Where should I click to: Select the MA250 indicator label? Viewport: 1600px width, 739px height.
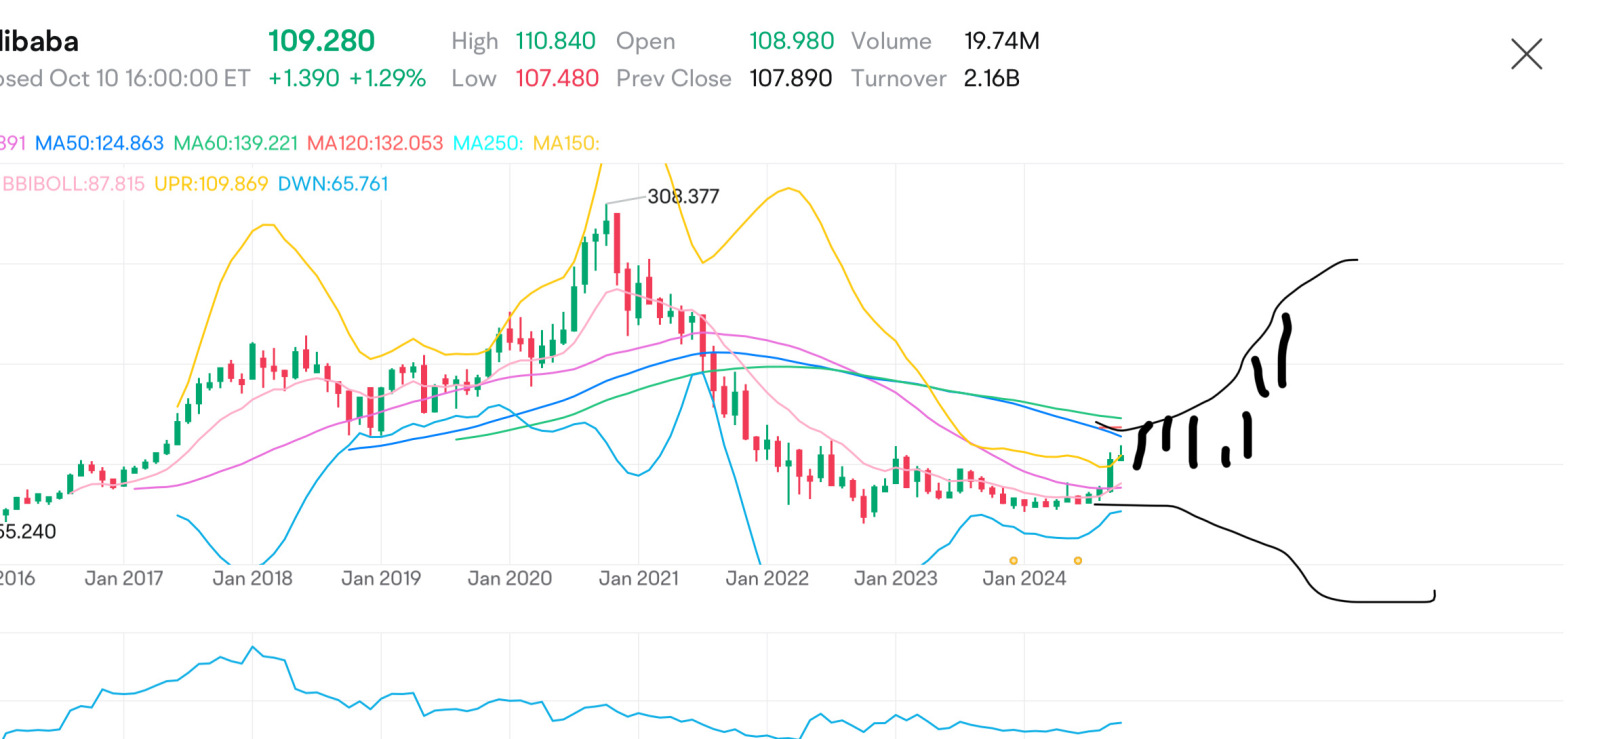pyautogui.click(x=488, y=143)
